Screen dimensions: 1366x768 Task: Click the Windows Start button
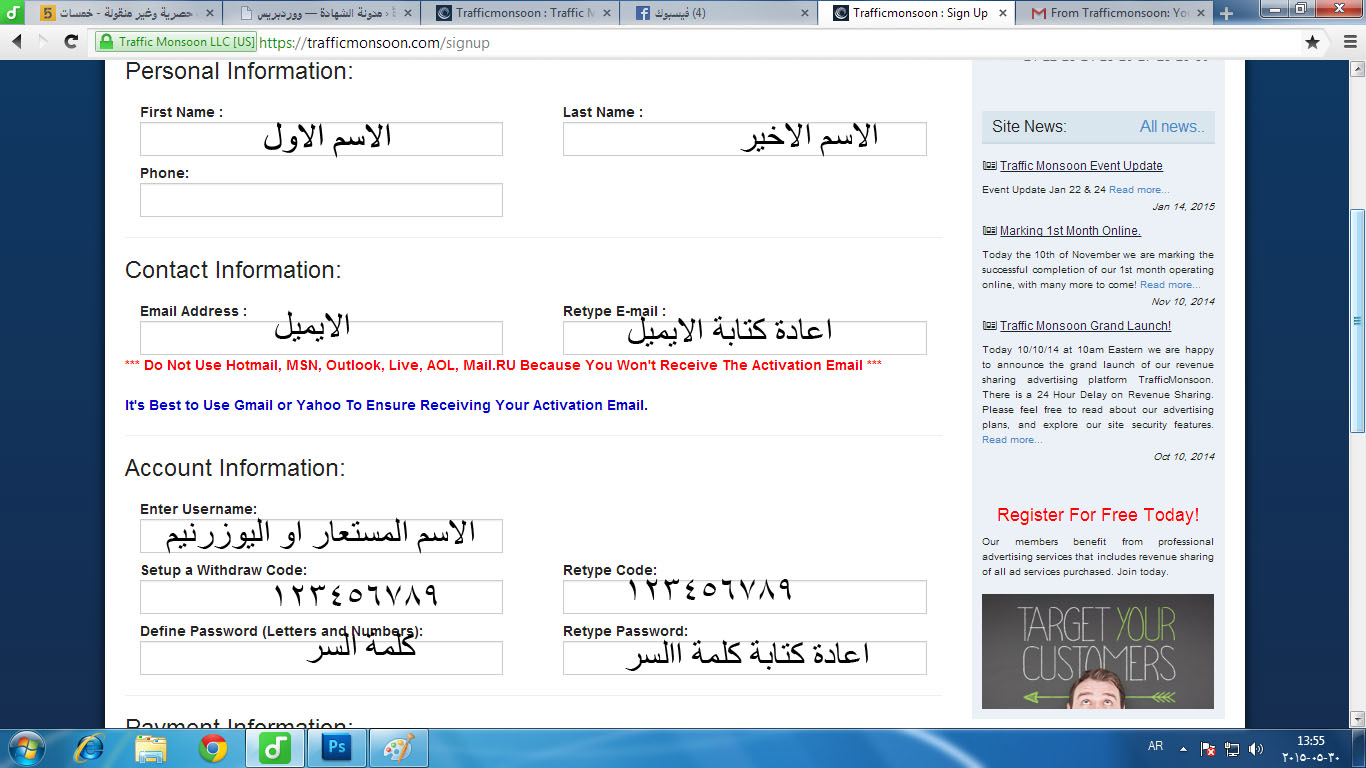(24, 748)
